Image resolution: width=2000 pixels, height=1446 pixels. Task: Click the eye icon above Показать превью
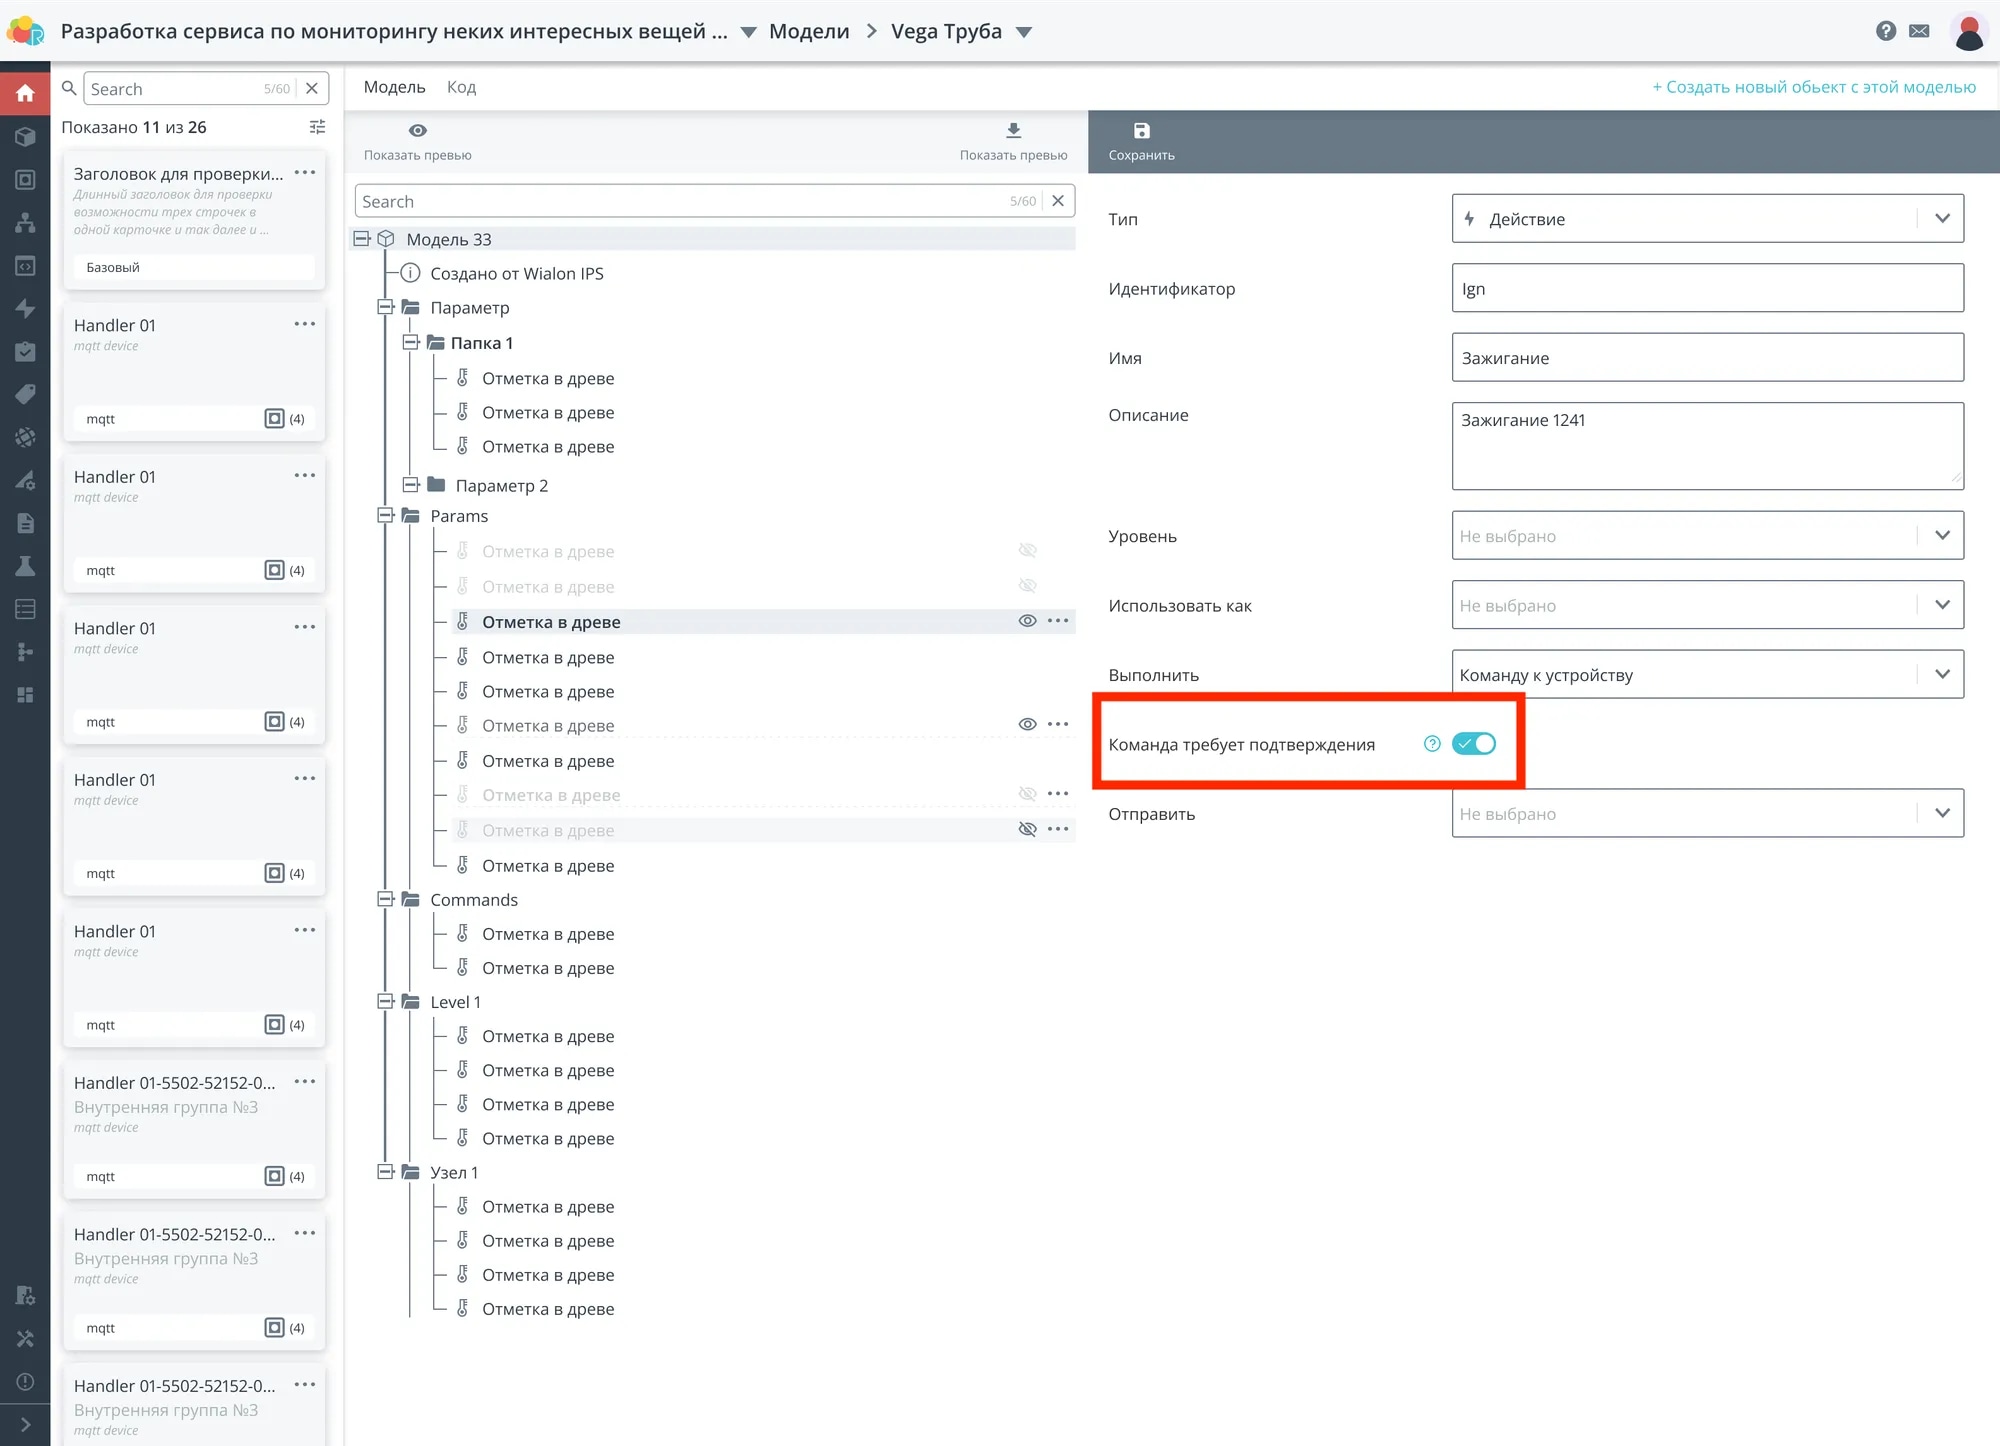418,131
